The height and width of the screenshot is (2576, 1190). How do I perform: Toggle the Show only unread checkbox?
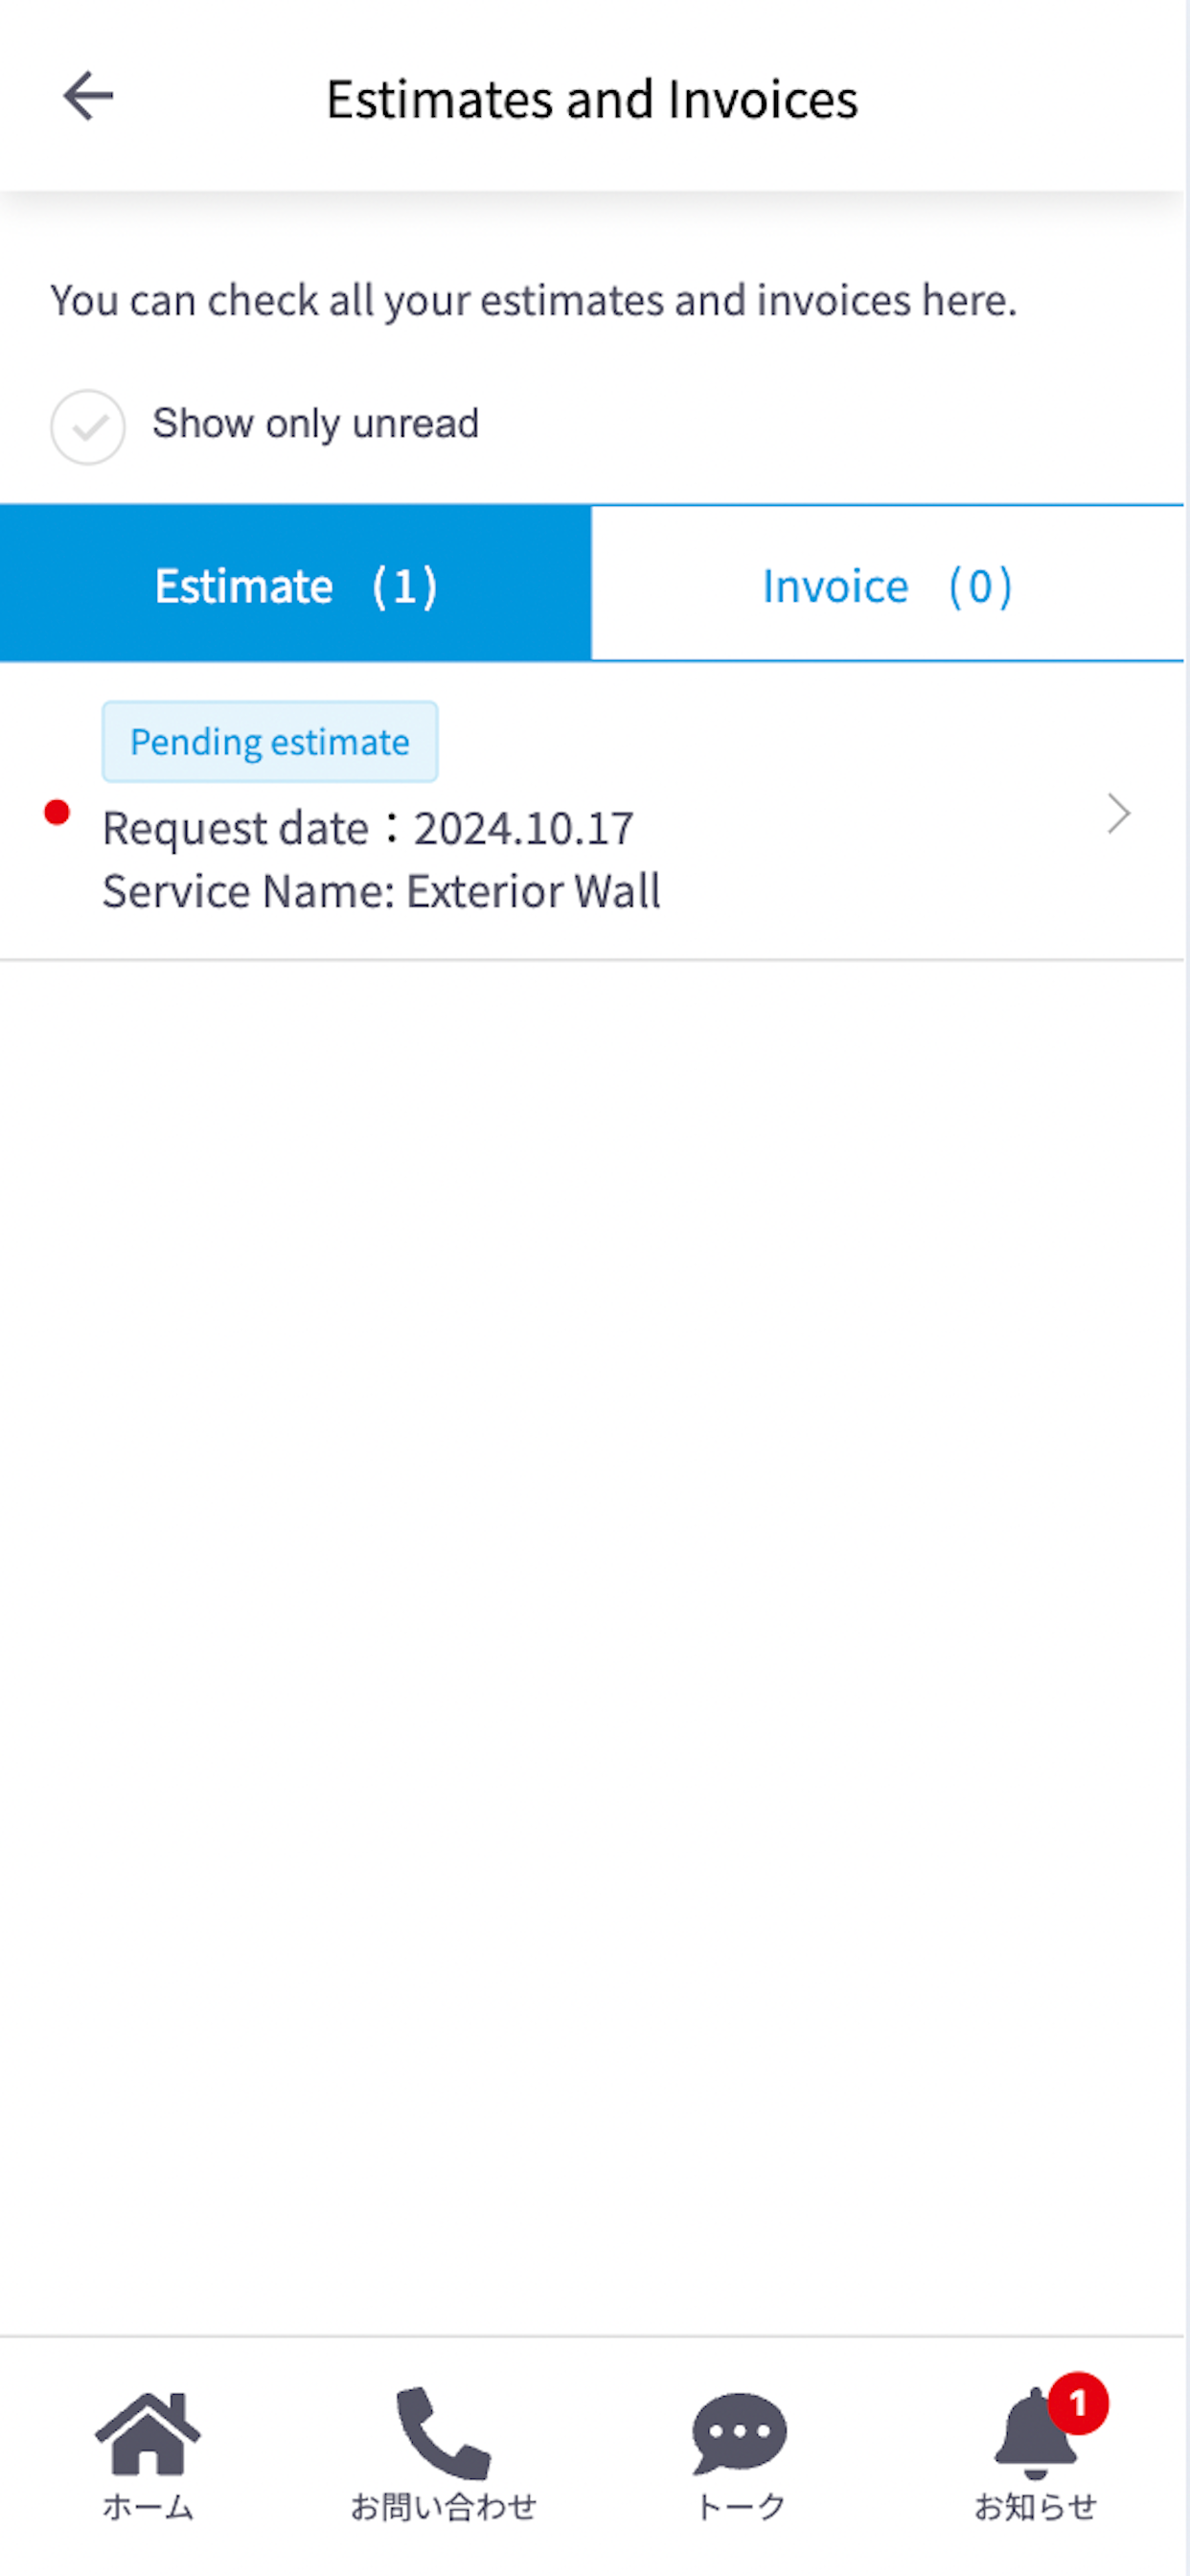[88, 427]
